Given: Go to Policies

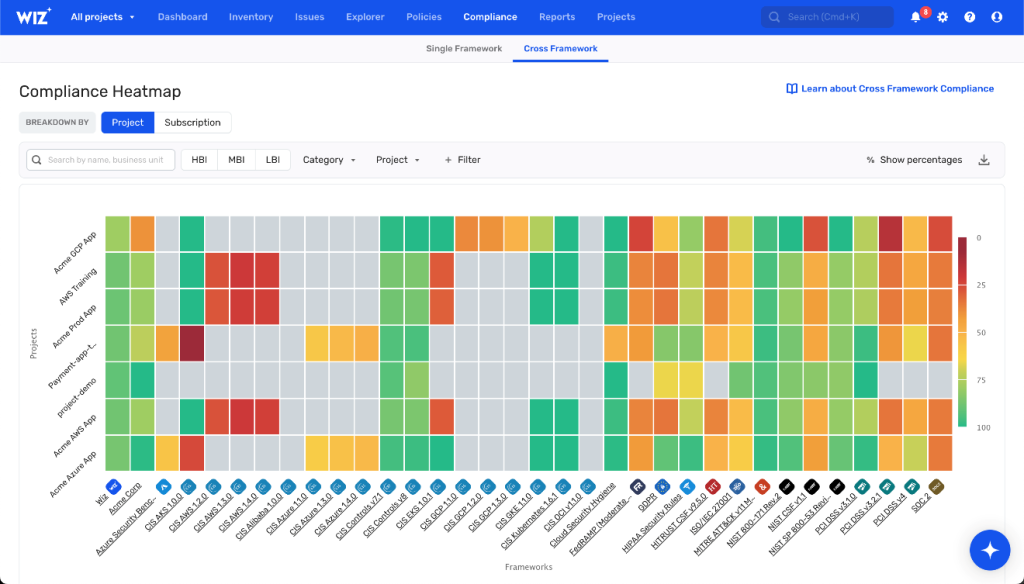Looking at the screenshot, I should [424, 17].
